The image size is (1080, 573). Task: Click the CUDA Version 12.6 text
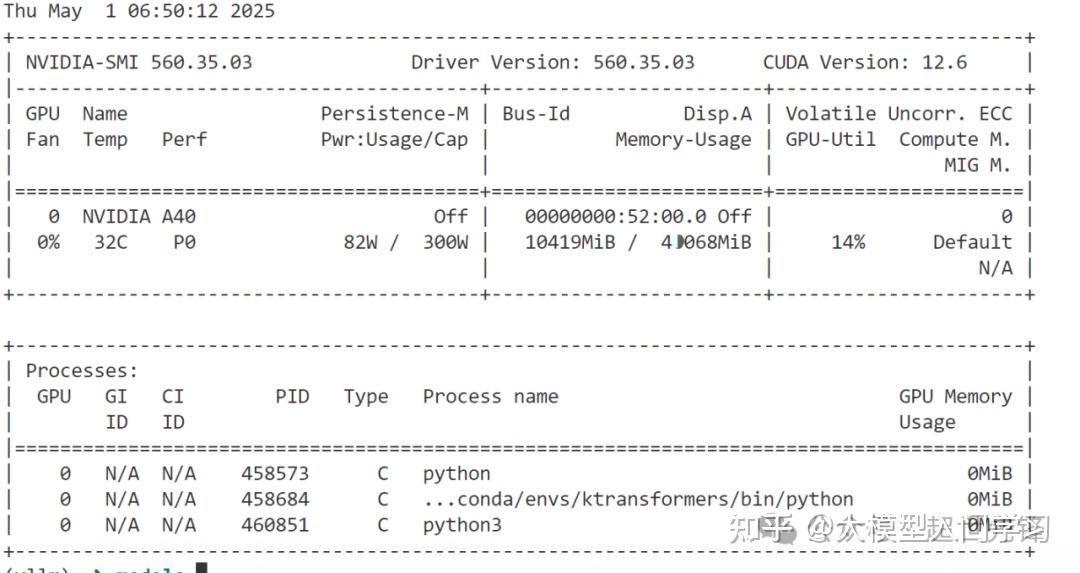864,62
